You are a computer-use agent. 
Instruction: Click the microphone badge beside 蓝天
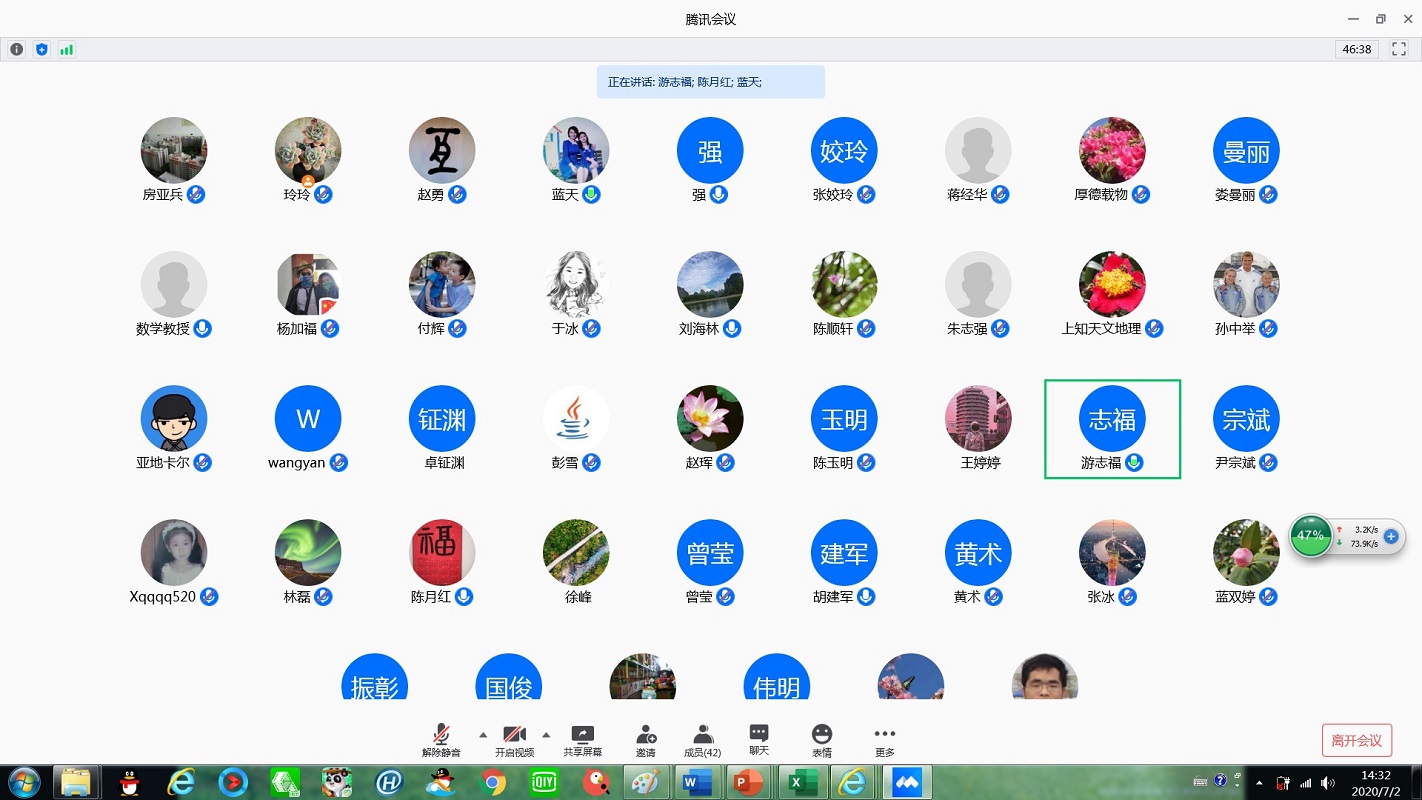tap(592, 194)
